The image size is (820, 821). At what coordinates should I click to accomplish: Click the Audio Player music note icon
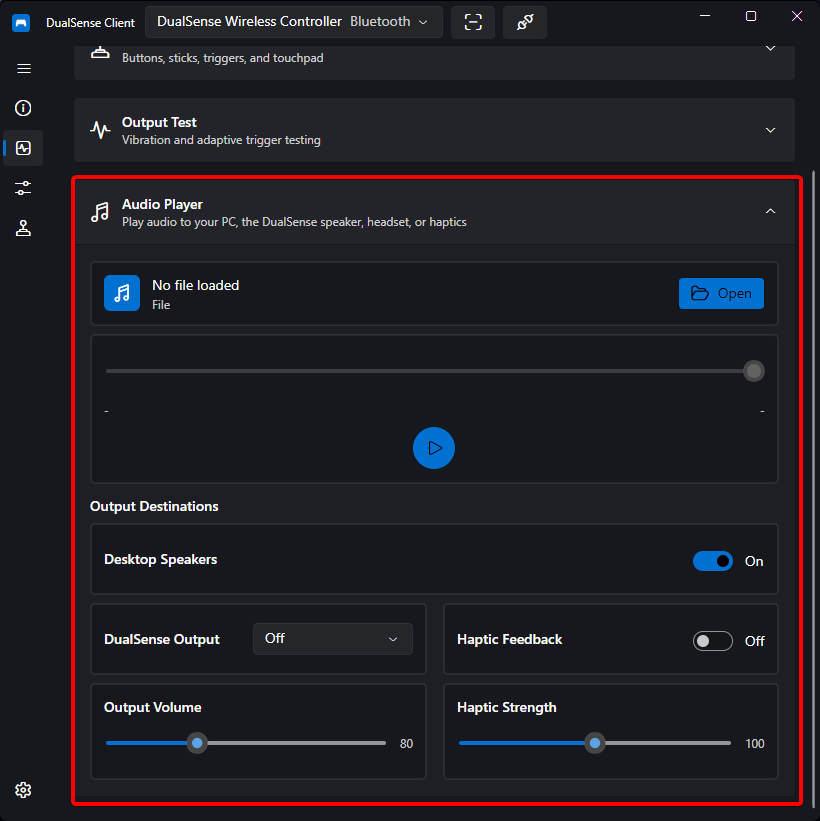point(100,212)
